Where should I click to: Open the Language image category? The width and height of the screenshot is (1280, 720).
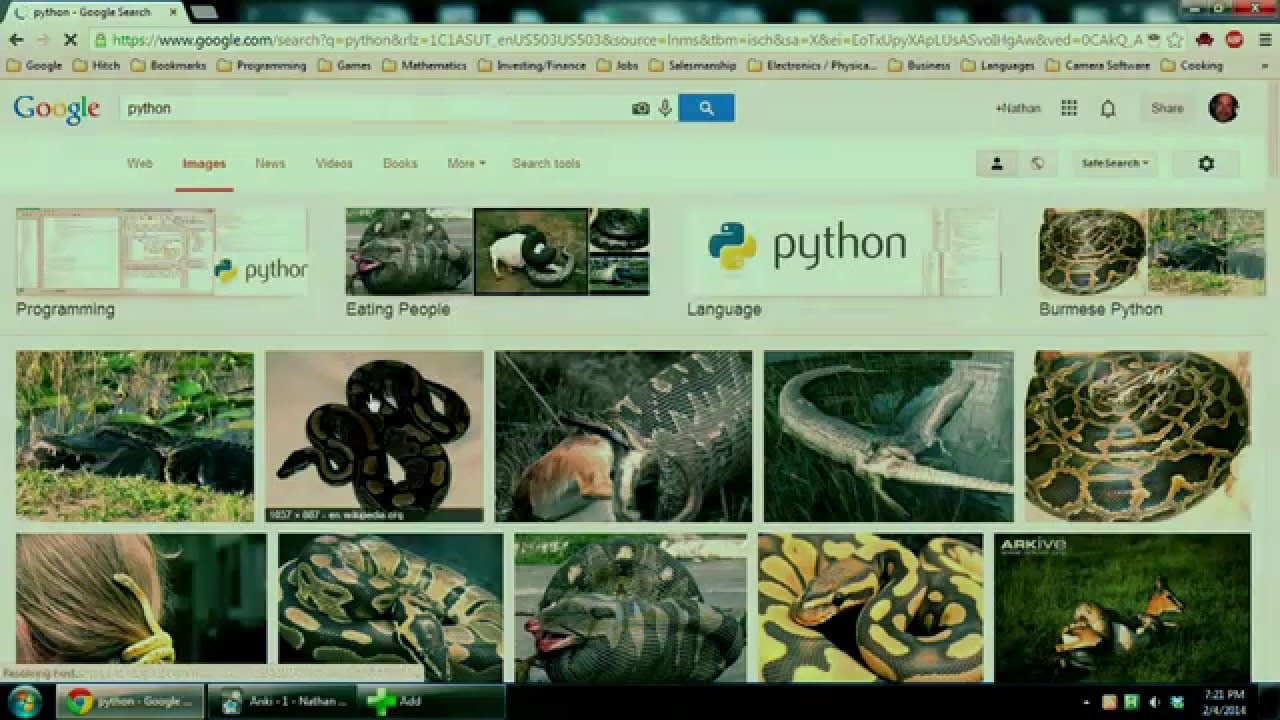click(x=843, y=263)
